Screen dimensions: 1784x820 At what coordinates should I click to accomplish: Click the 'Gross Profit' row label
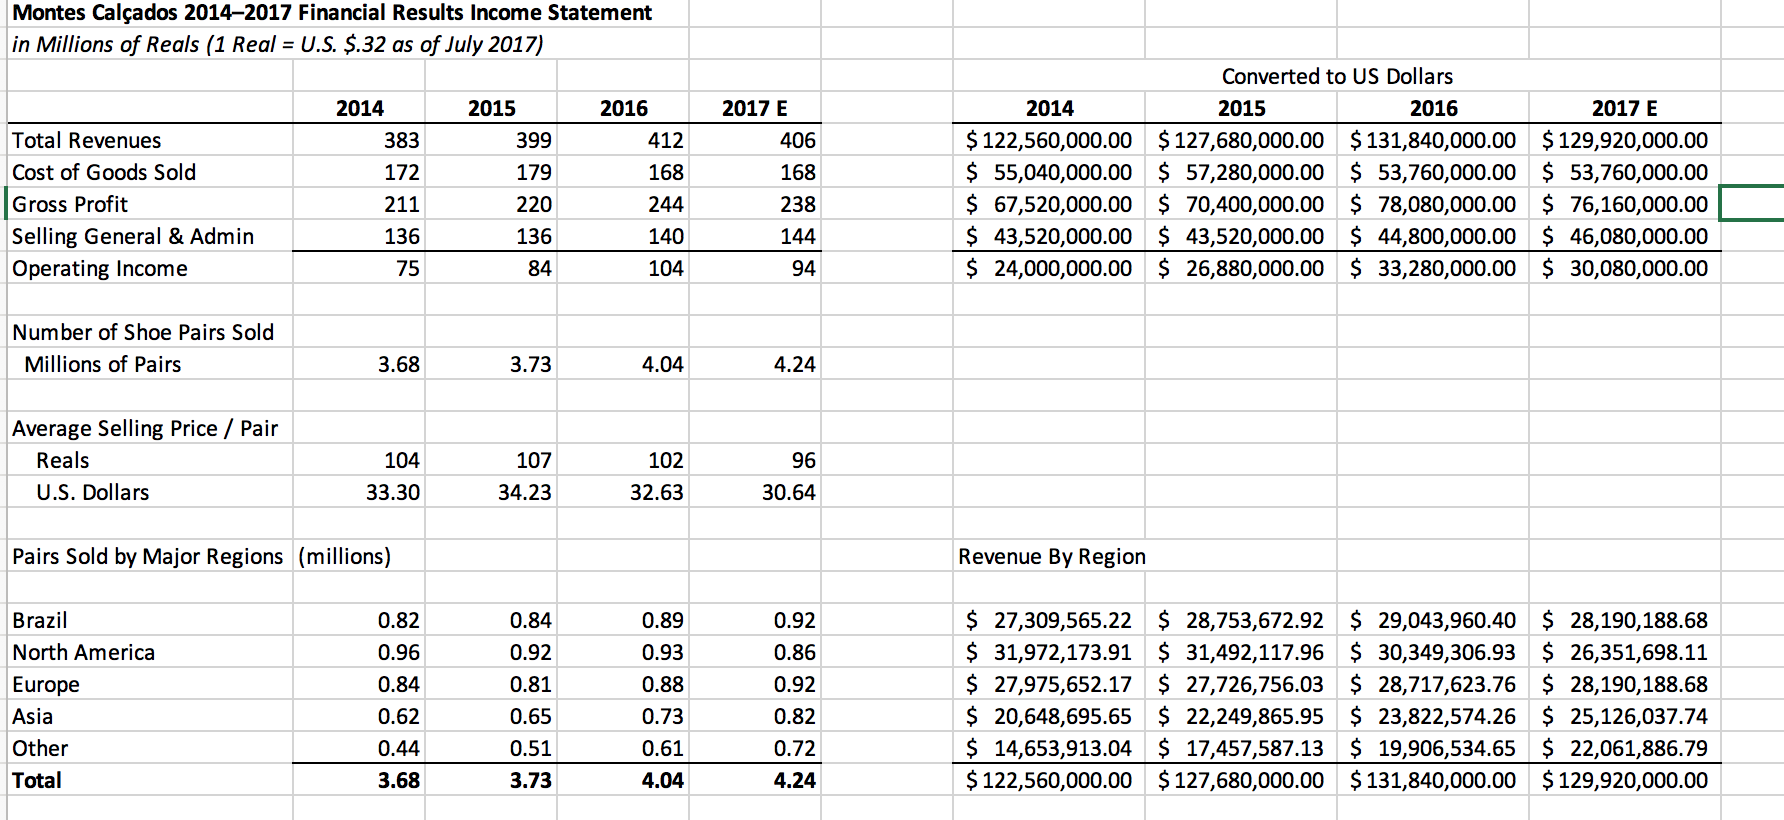(70, 205)
